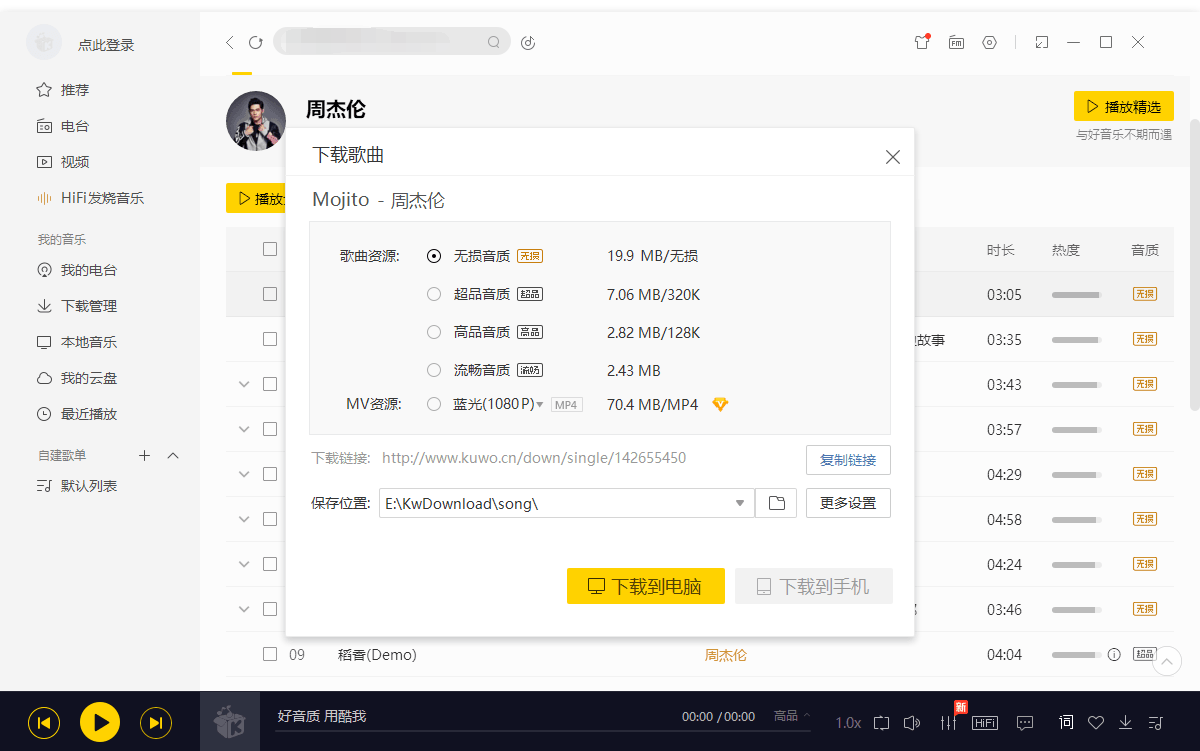Select the 超品音质 quality option
The height and width of the screenshot is (751, 1200).
433,293
